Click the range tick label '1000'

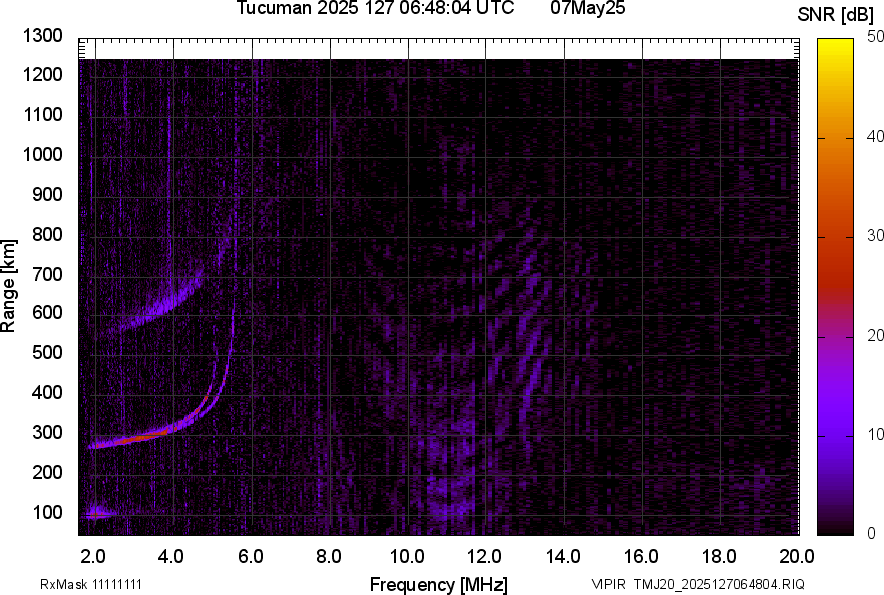click(x=42, y=154)
